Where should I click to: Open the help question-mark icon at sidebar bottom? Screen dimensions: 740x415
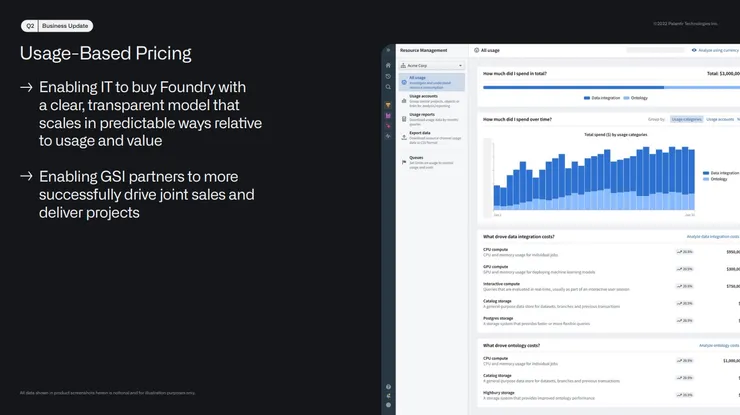click(388, 387)
